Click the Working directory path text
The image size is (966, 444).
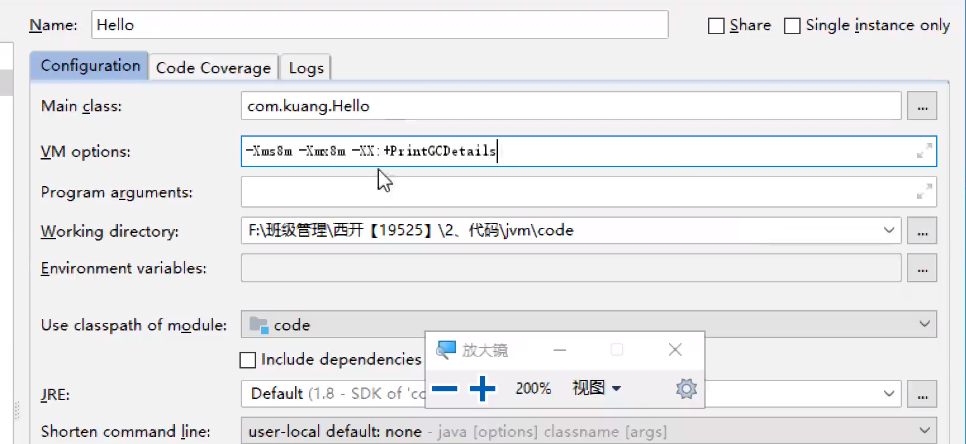pyautogui.click(x=411, y=231)
